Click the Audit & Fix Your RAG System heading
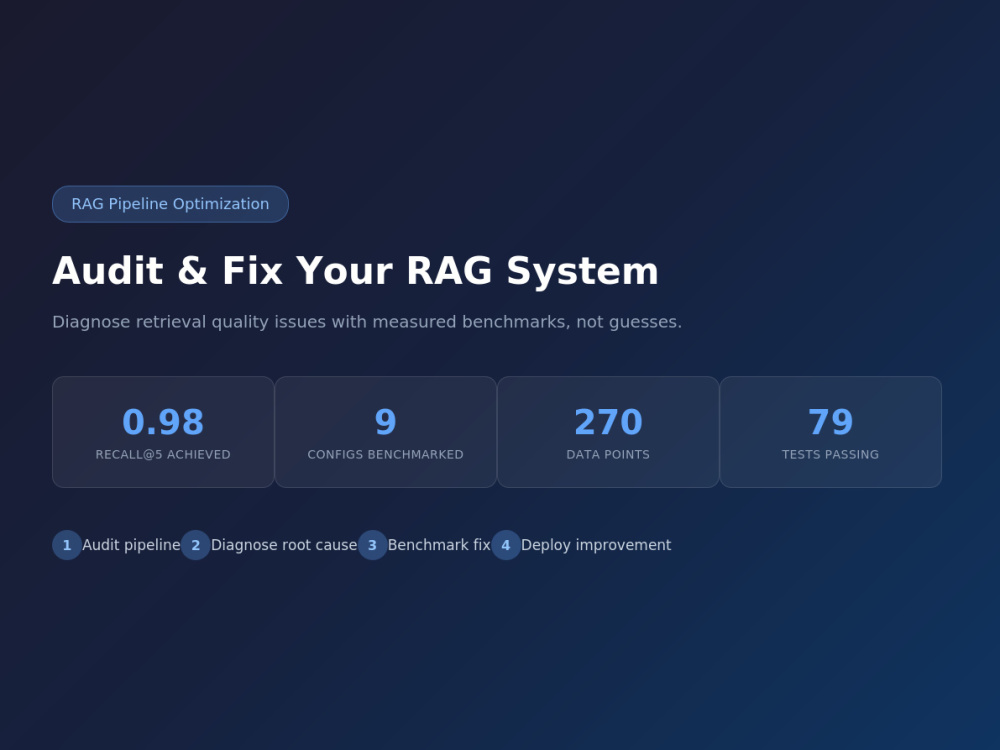Viewport: 1000px width, 750px height. point(355,270)
